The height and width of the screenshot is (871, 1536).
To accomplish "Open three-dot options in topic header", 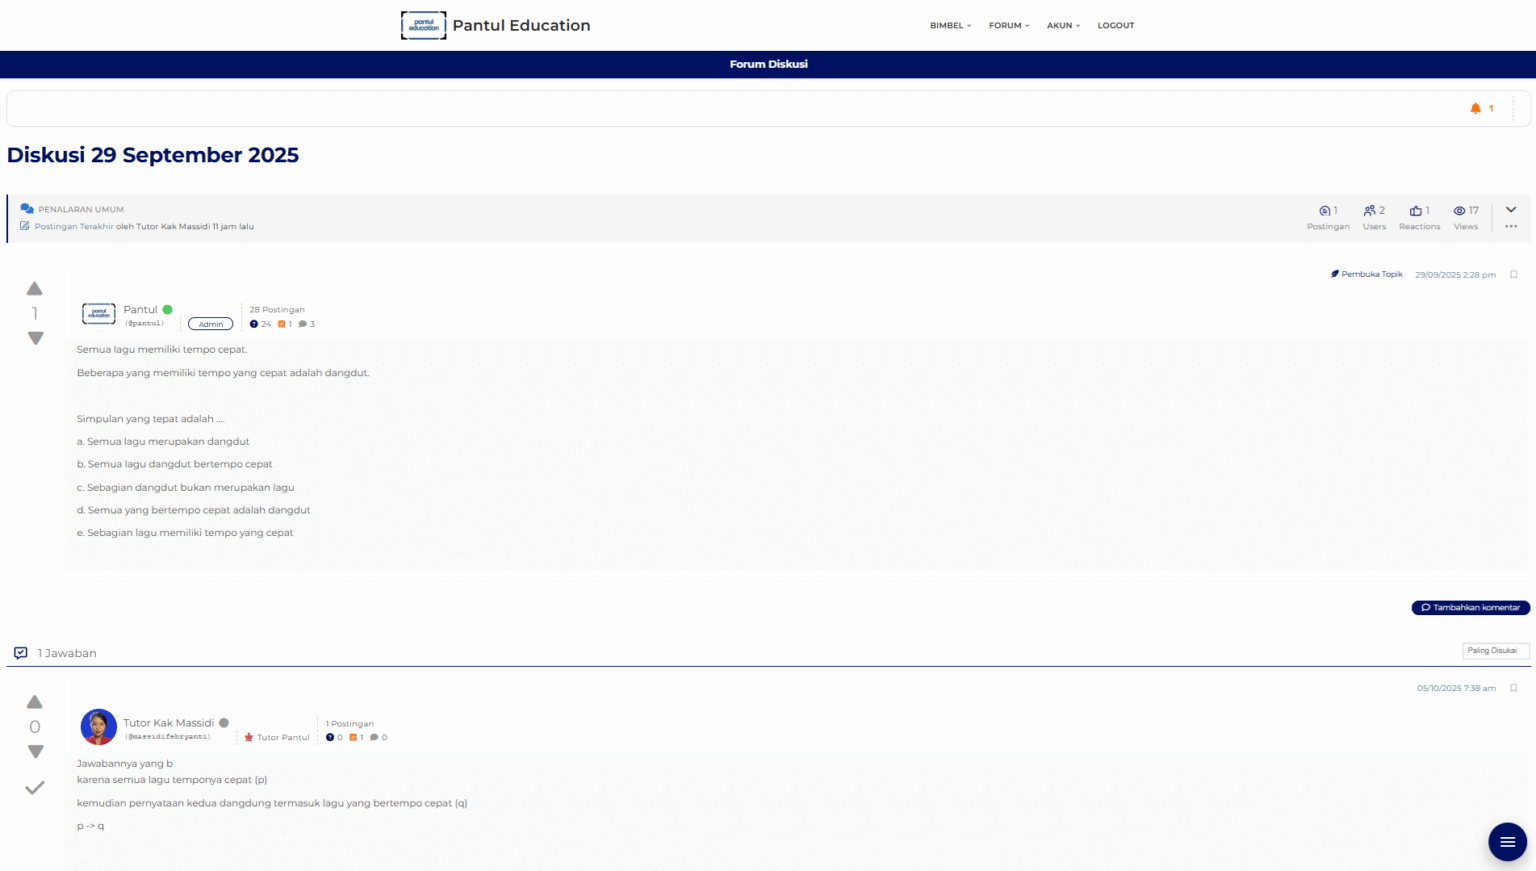I will (1511, 227).
